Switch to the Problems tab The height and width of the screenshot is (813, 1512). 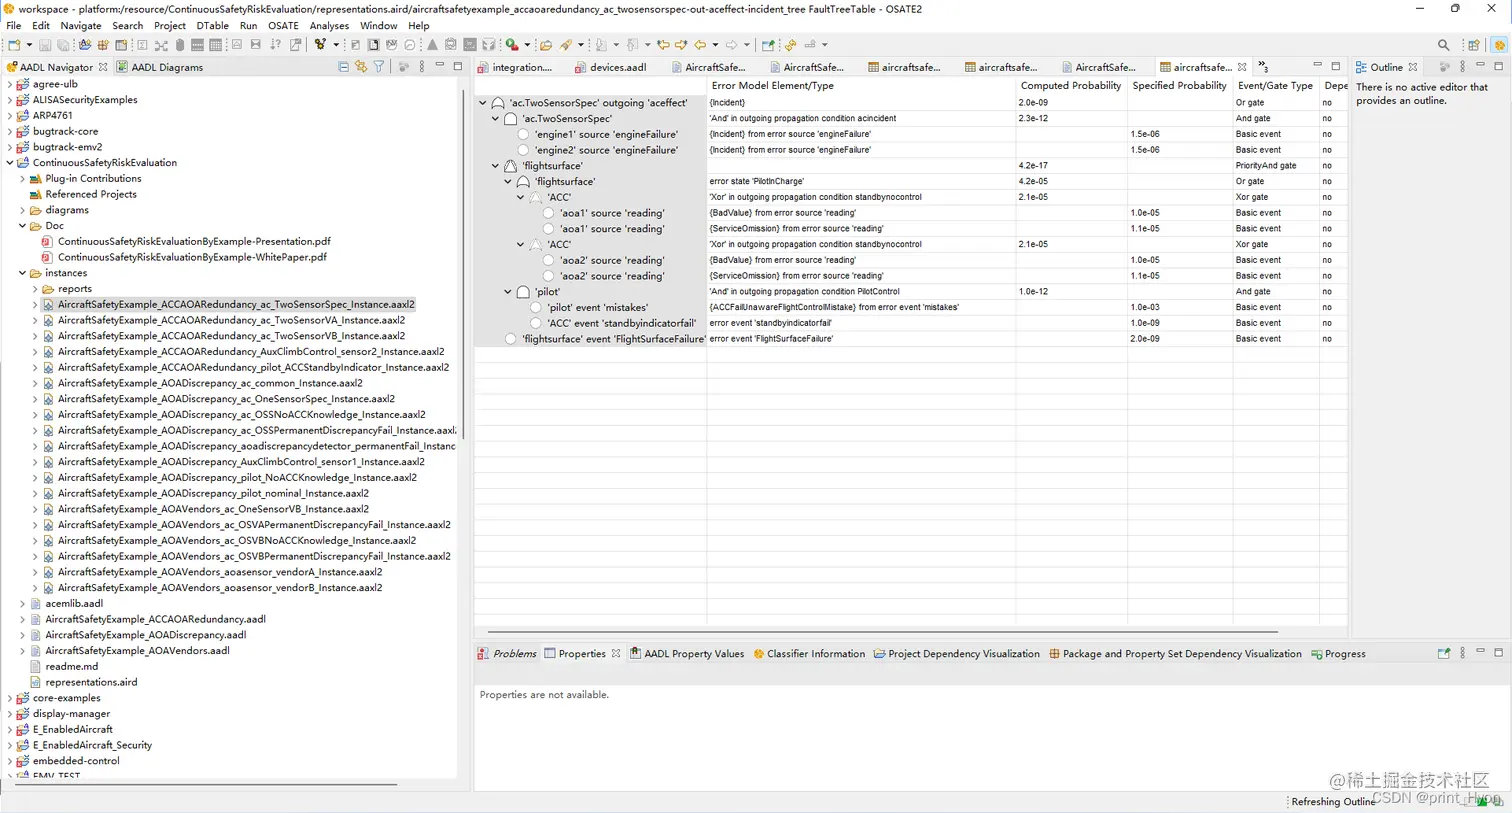pos(507,654)
